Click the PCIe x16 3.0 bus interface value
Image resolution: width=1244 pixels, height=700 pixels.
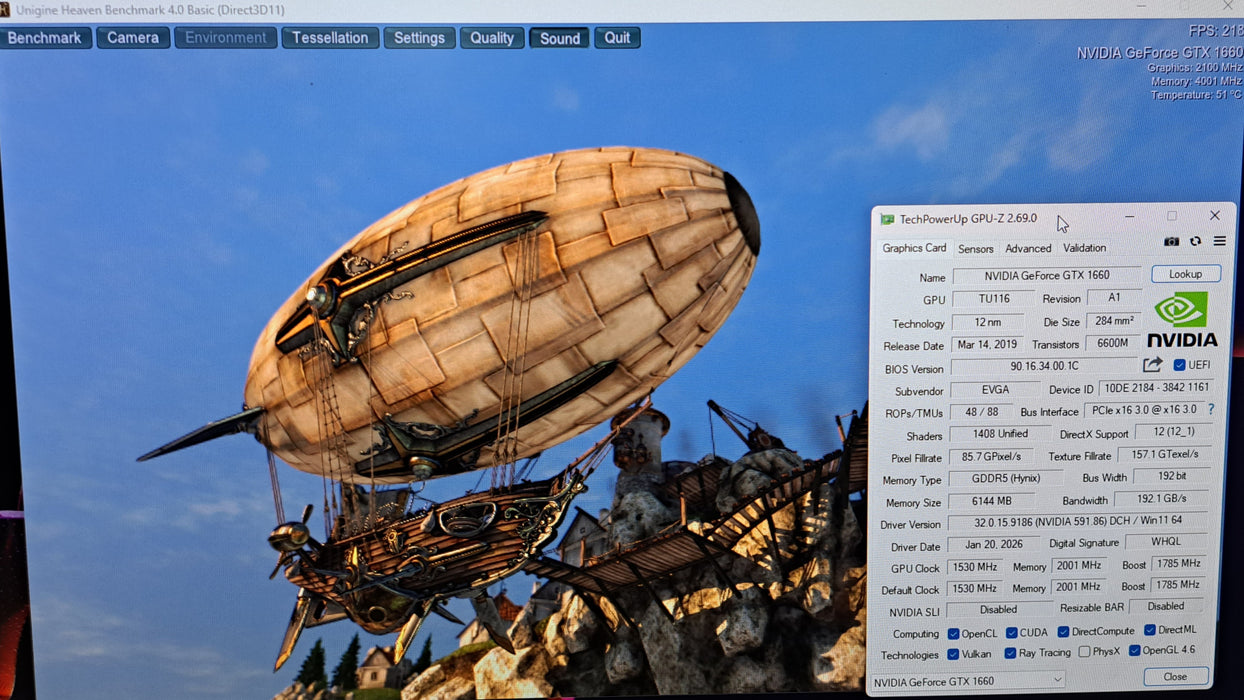pyautogui.click(x=1144, y=410)
